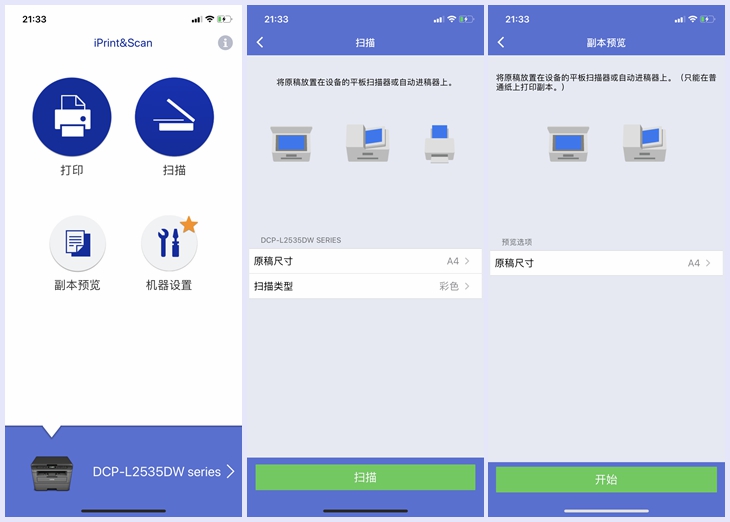Viewport: 730px width, 522px height.
Task: Select flatbed scanner illustration on 扫描 screen
Action: coord(291,143)
